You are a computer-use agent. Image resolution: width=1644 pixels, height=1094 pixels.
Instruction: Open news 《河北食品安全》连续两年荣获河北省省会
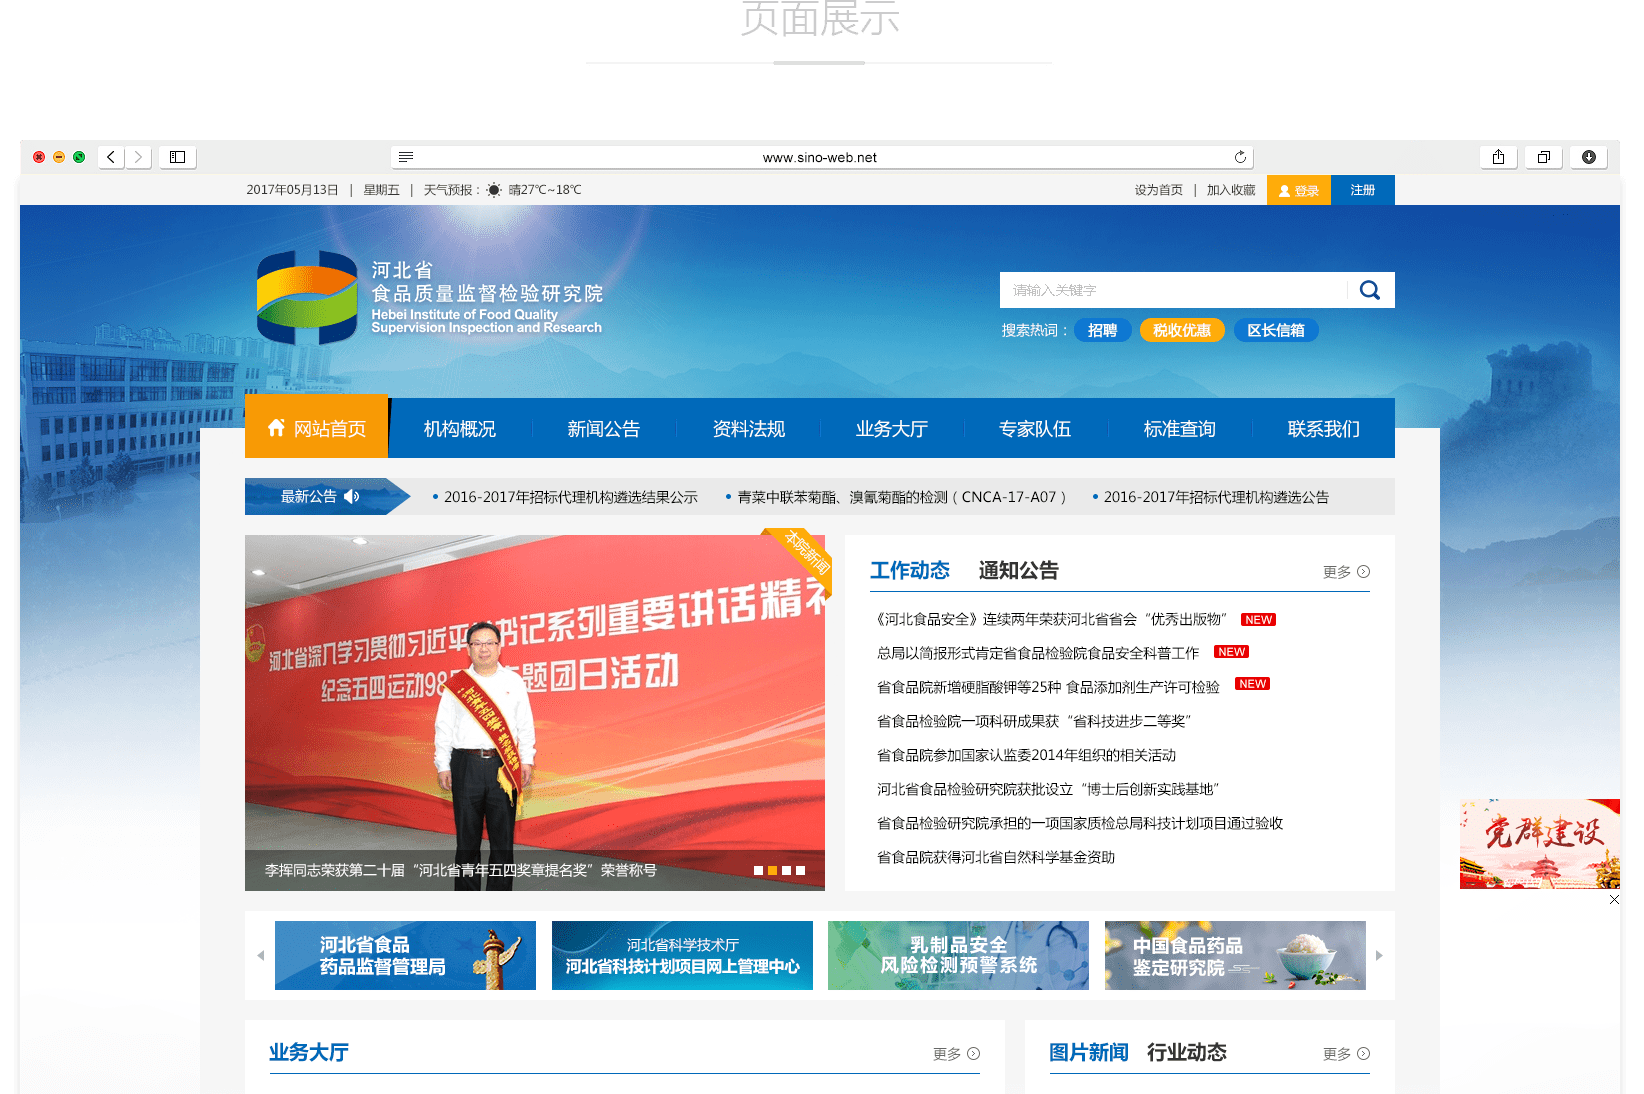click(x=1050, y=619)
